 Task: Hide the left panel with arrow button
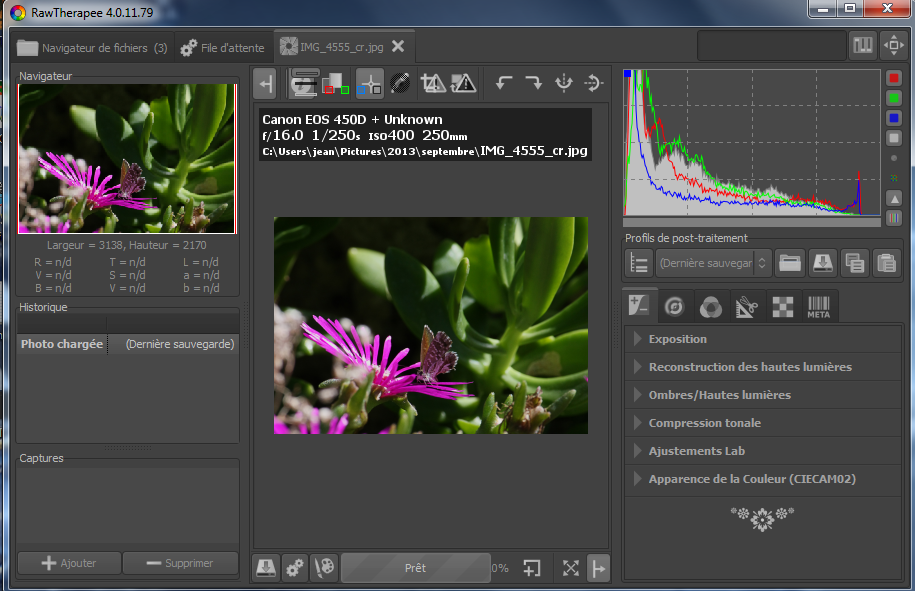pyautogui.click(x=266, y=83)
